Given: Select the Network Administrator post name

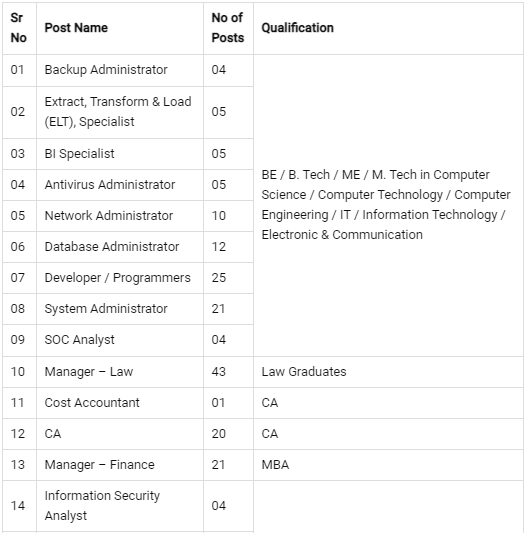Looking at the screenshot, I should (x=109, y=216).
